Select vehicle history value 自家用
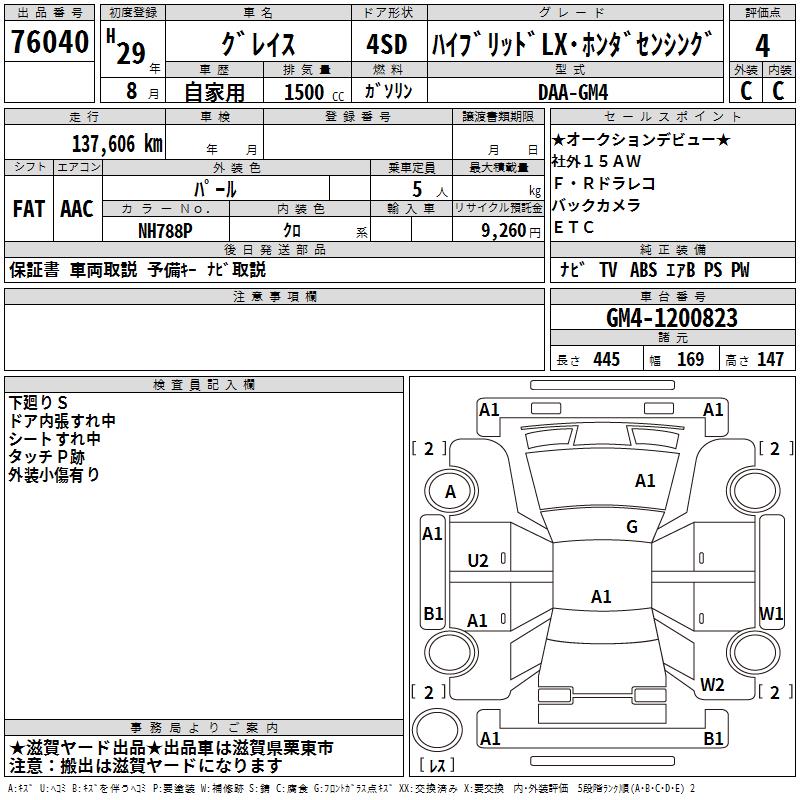 pyautogui.click(x=214, y=92)
